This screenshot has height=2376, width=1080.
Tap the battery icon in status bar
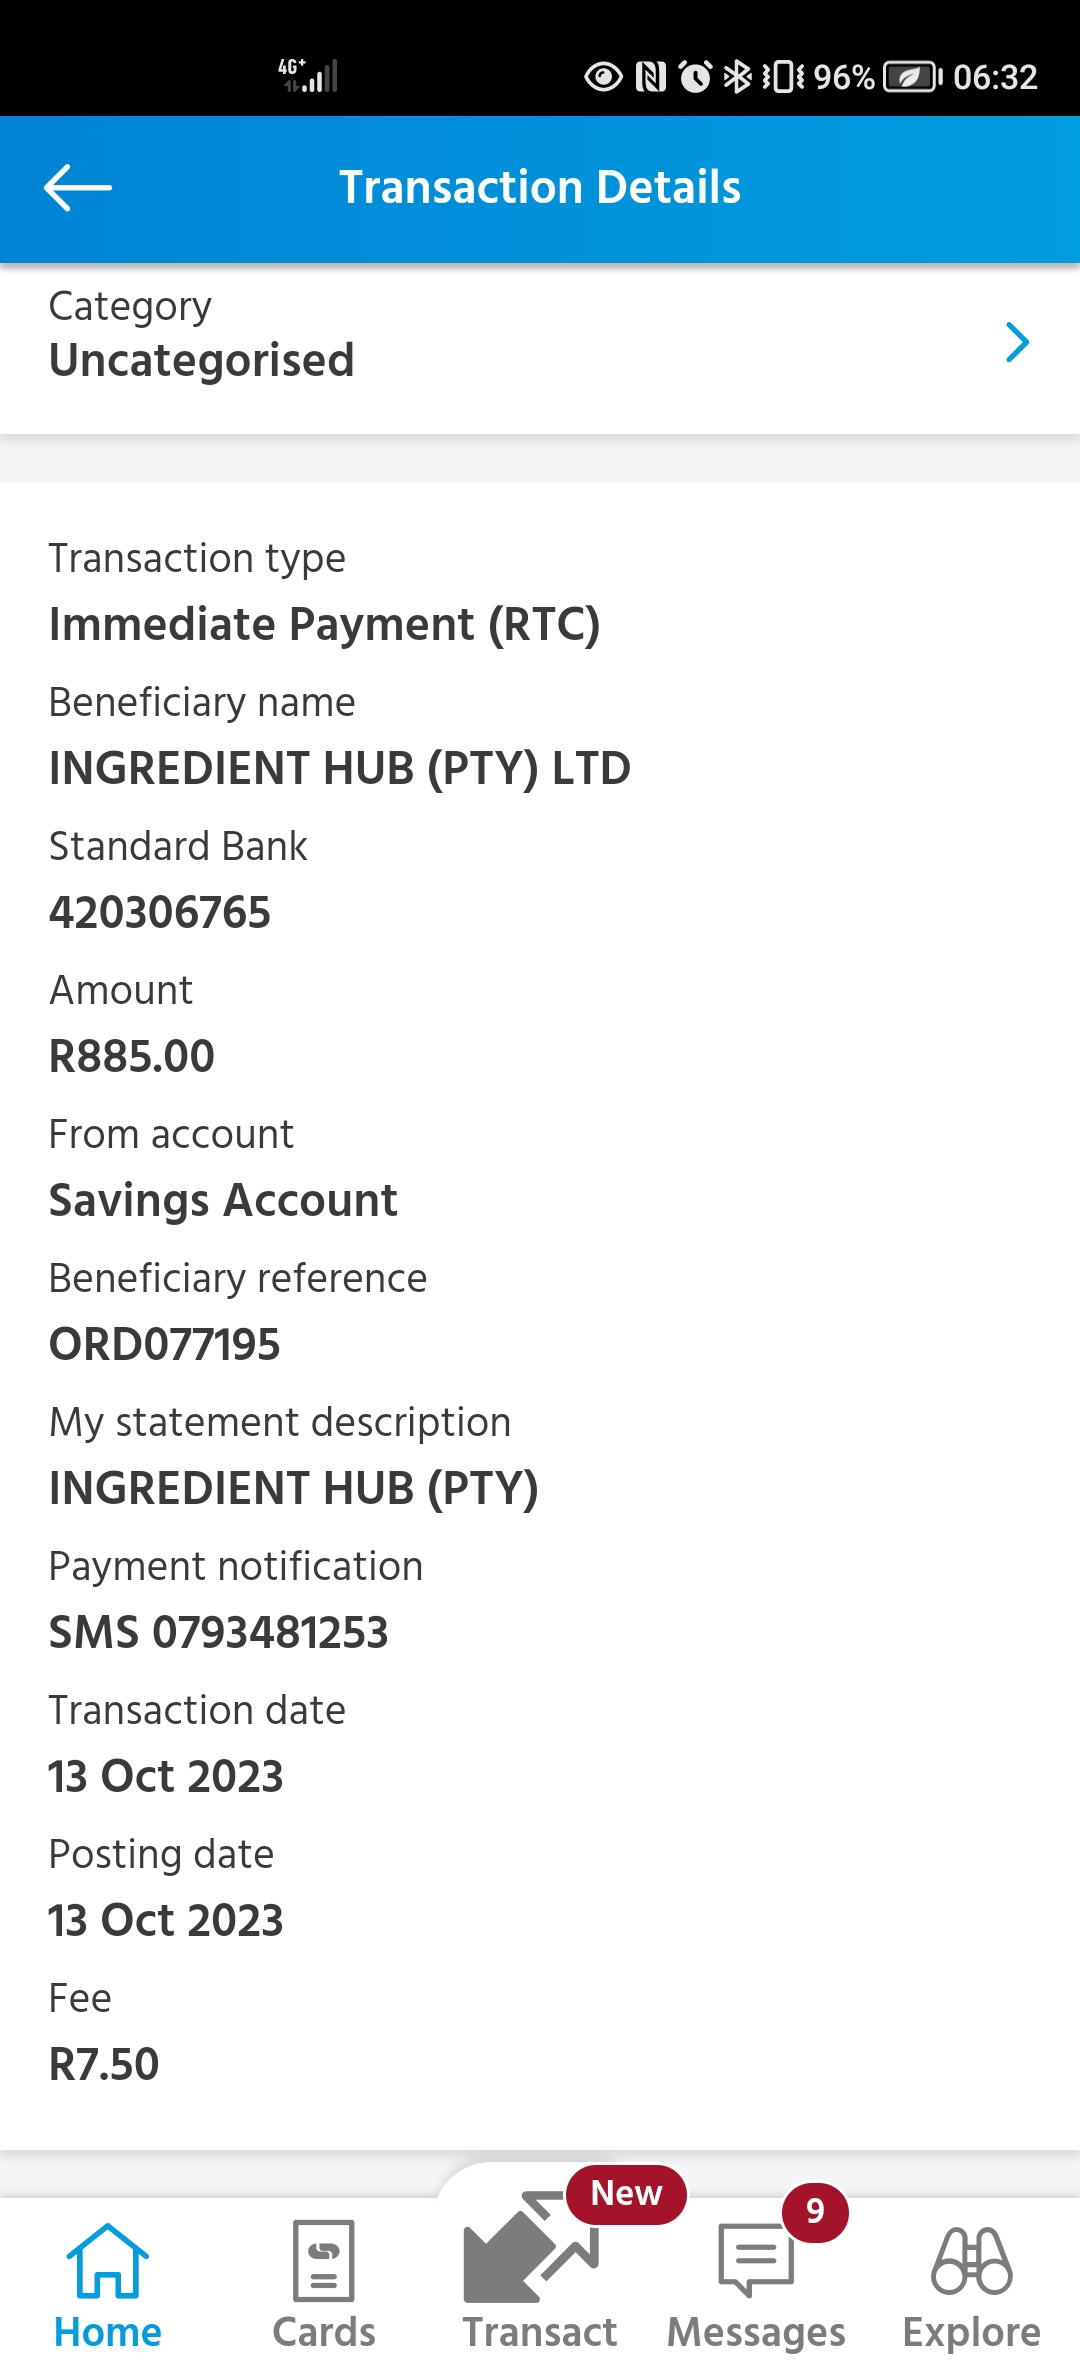913,77
